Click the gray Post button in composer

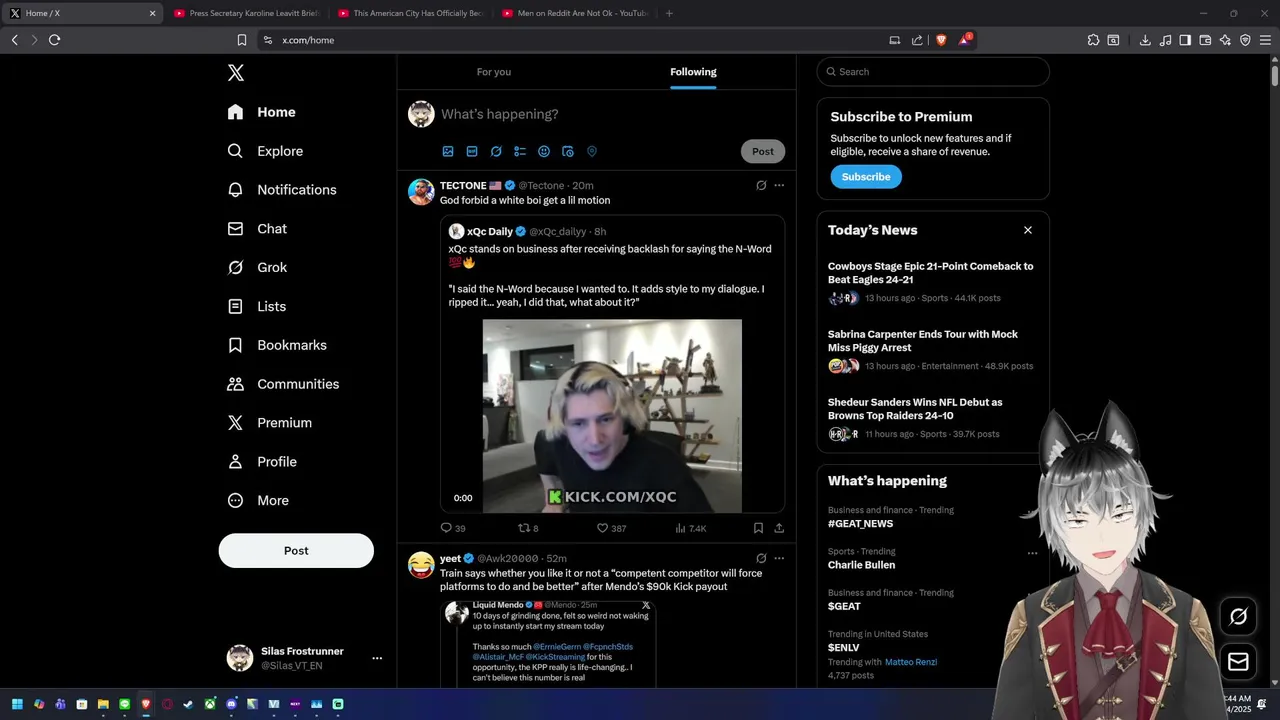pyautogui.click(x=763, y=152)
